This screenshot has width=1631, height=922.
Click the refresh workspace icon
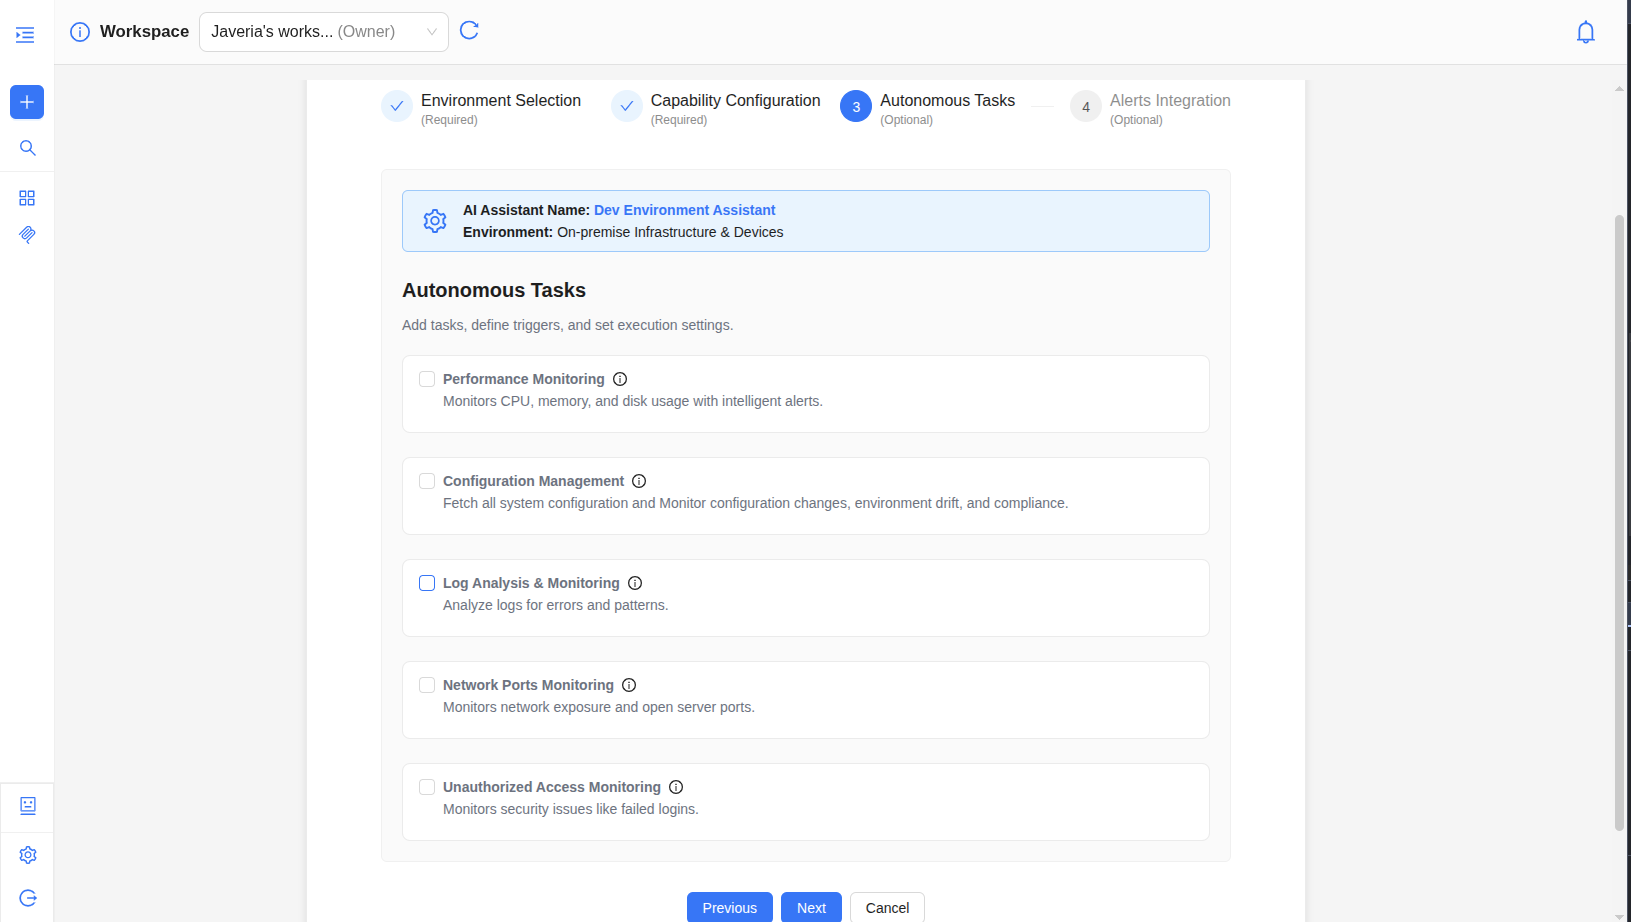point(469,31)
